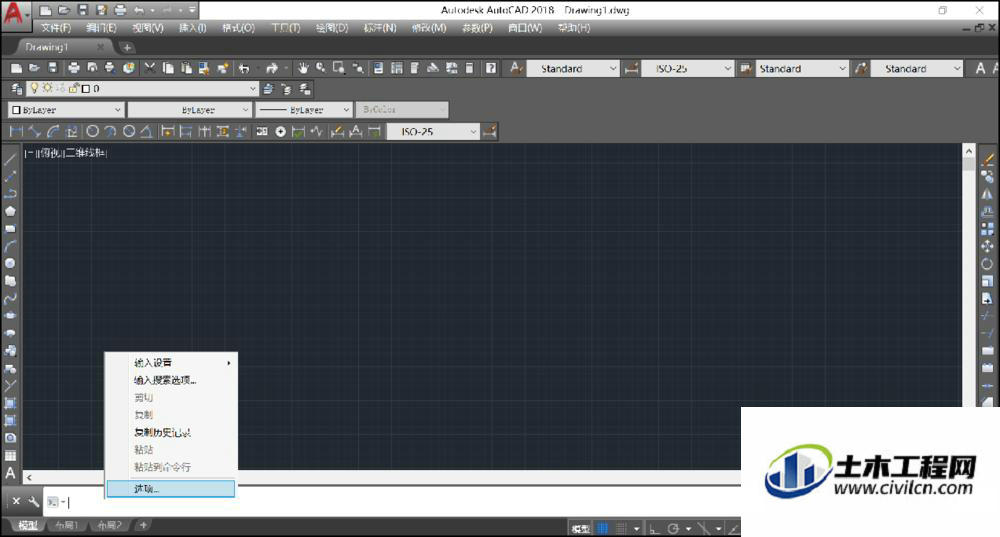Select the Move tool in Modify toolbar
1000x537 pixels.
pos(987,246)
